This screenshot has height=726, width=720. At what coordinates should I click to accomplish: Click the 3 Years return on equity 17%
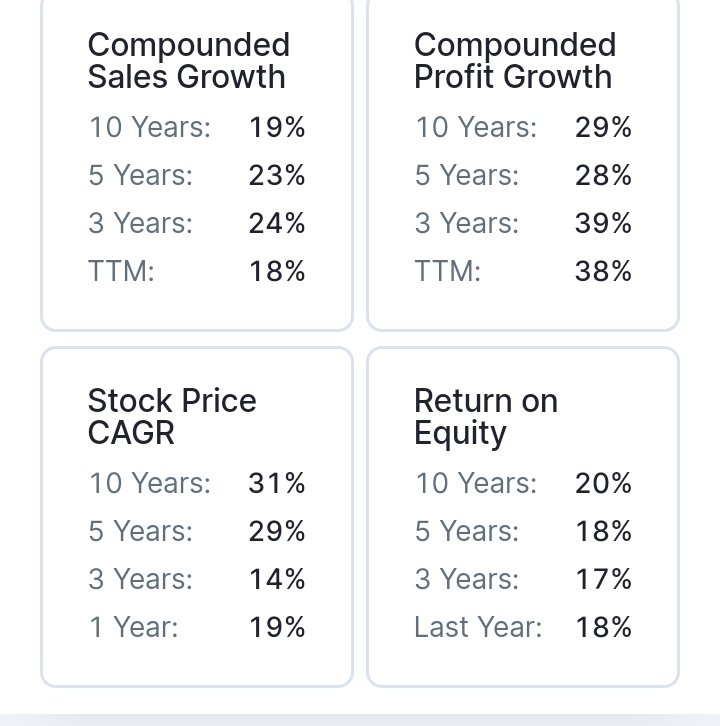(603, 580)
